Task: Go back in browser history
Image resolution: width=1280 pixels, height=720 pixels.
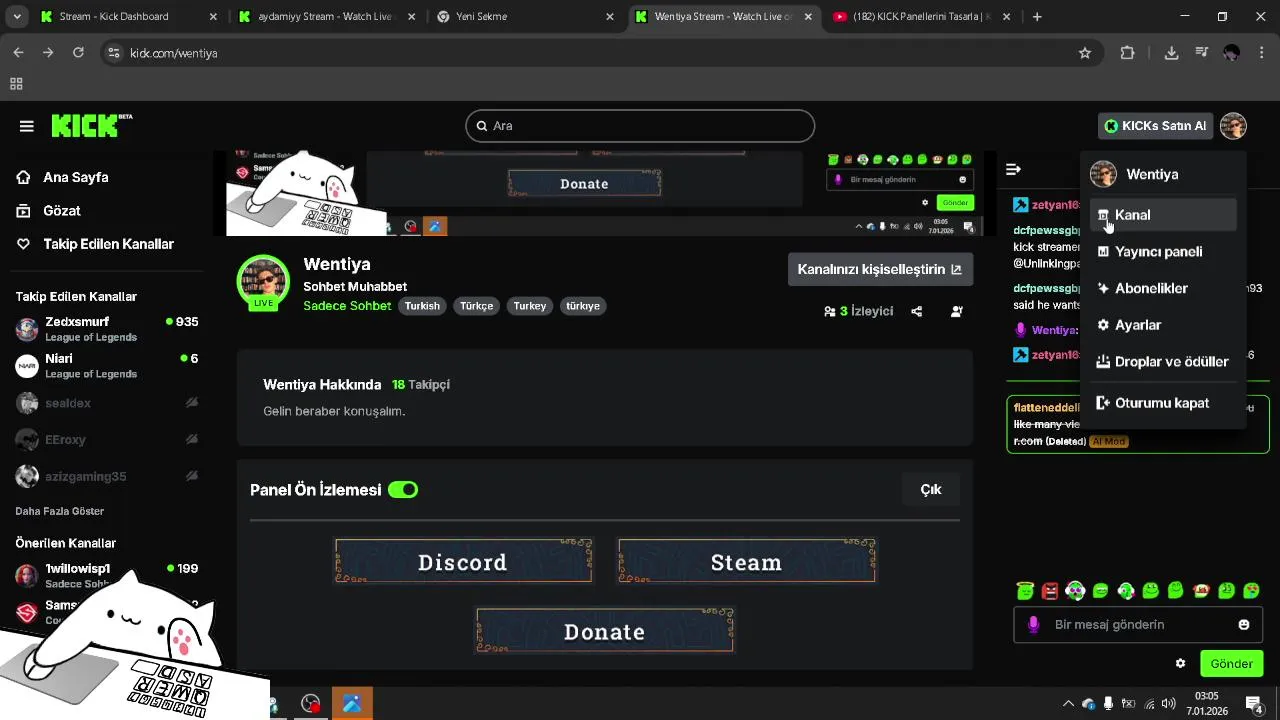Action: 18,53
